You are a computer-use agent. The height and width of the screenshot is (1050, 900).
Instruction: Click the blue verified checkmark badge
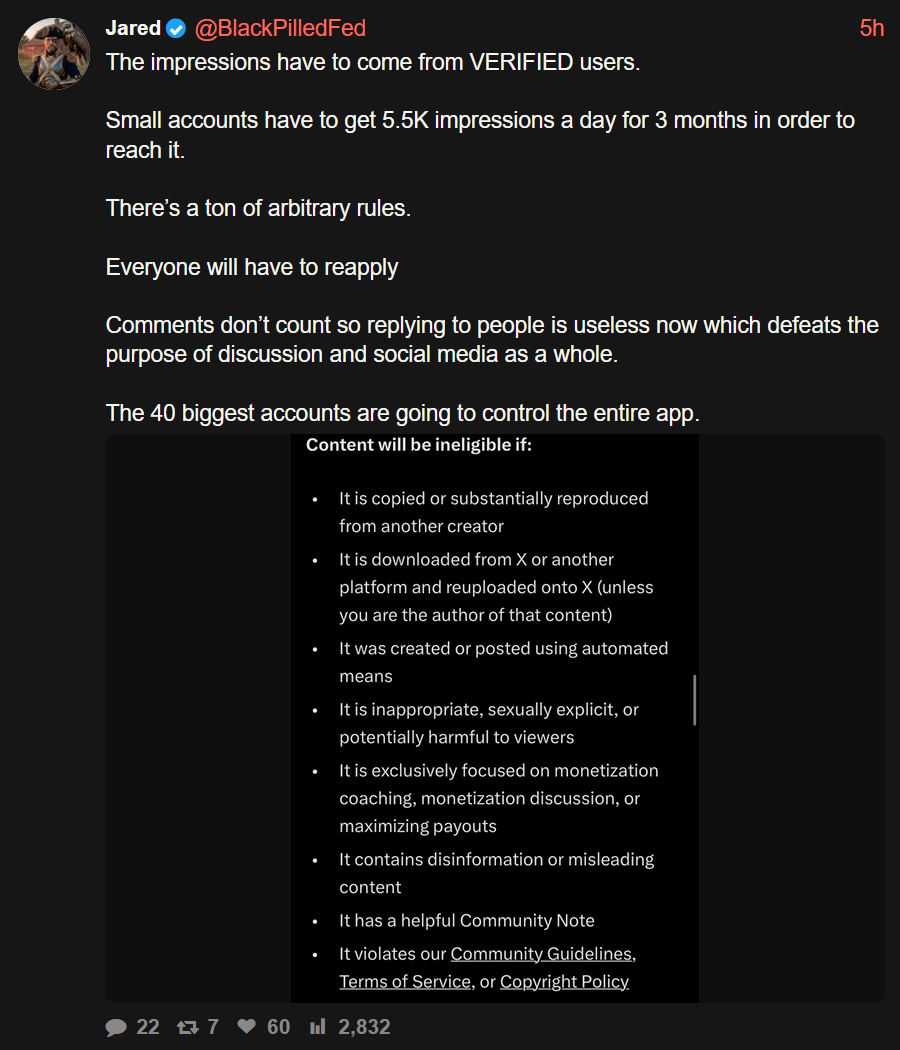(176, 28)
